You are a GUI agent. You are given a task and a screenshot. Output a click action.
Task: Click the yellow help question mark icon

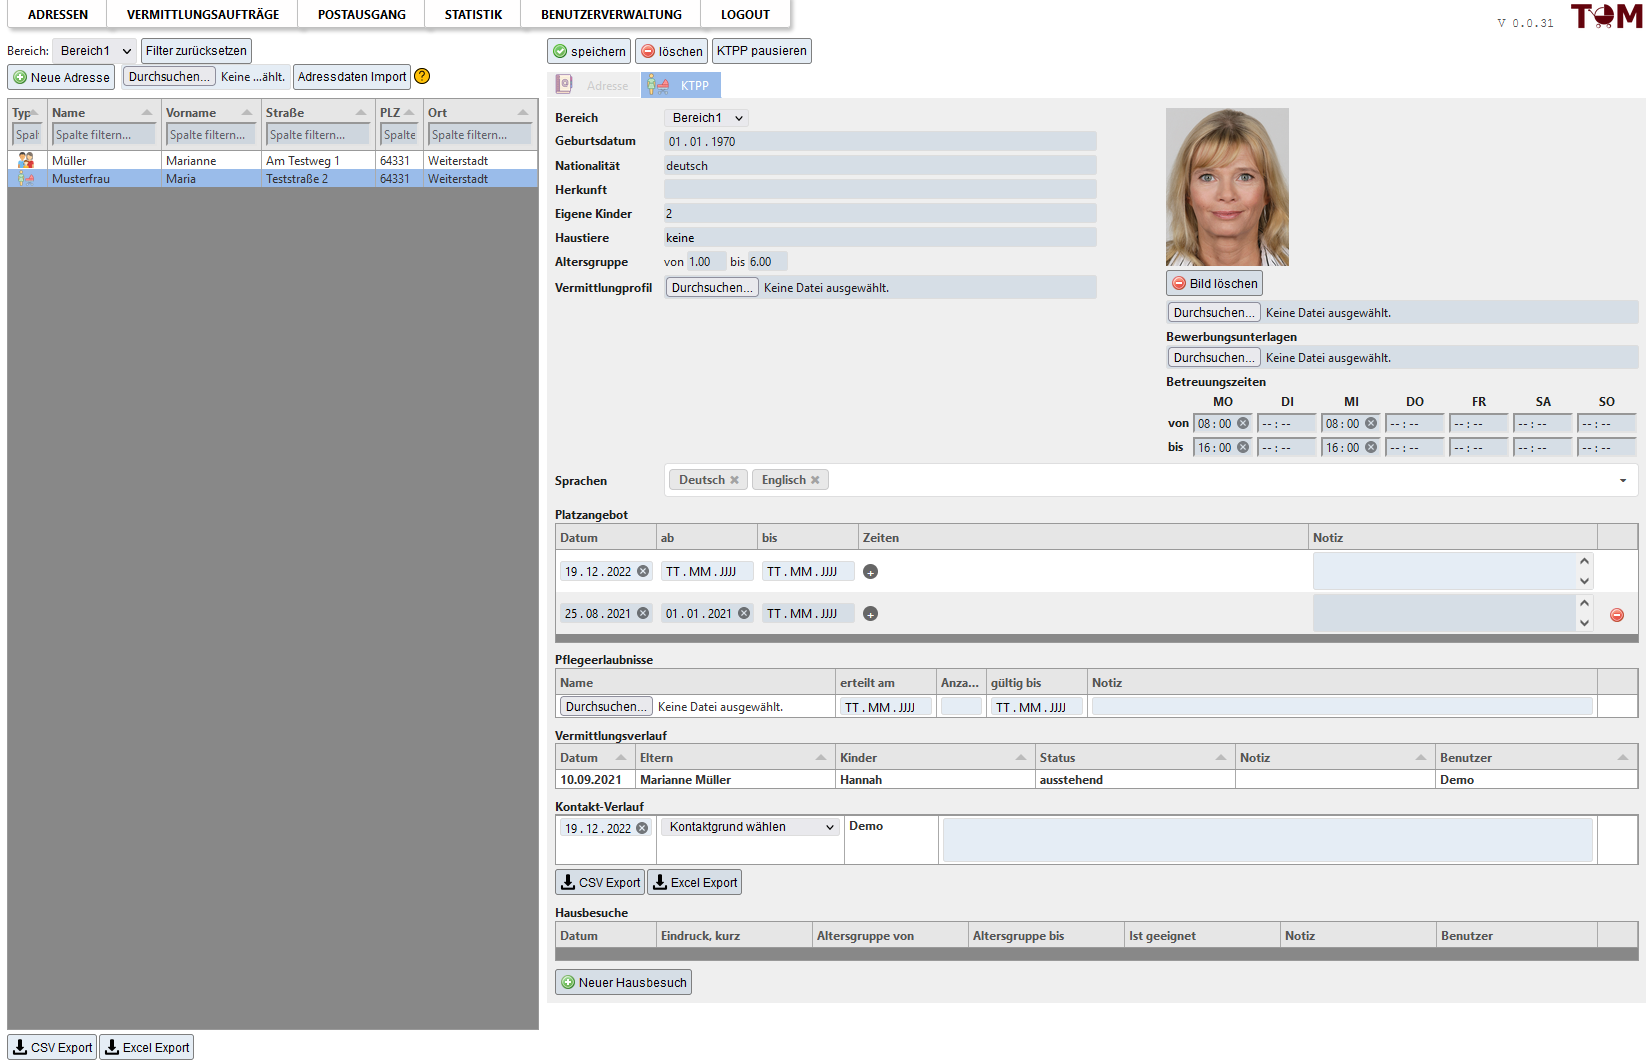422,76
